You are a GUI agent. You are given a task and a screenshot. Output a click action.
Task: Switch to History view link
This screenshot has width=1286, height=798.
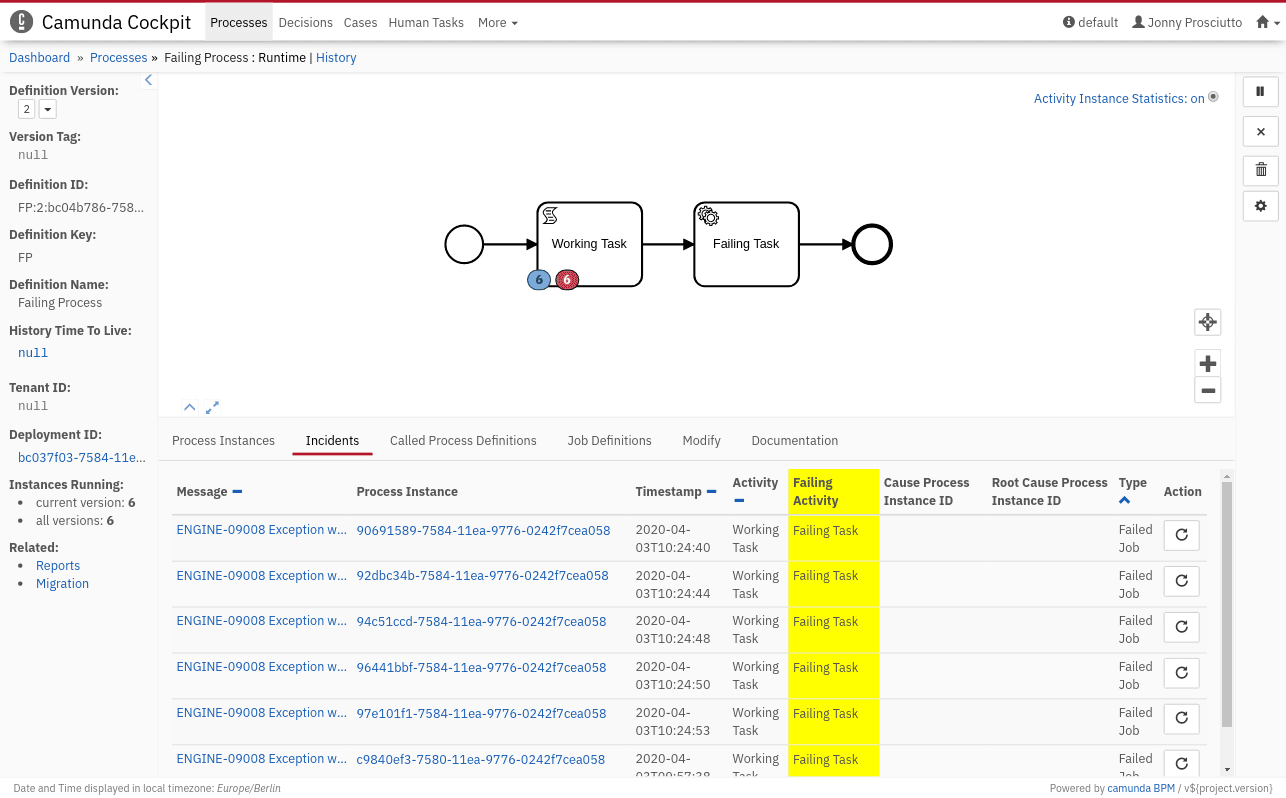point(336,57)
